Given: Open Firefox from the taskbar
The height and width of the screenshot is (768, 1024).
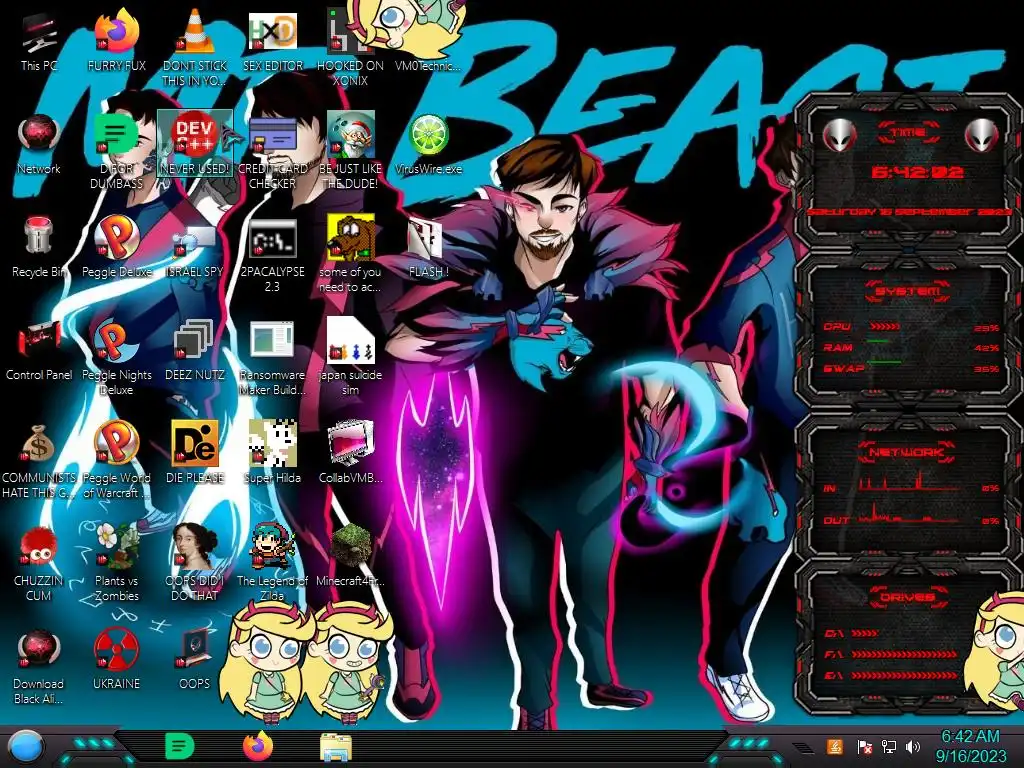Looking at the screenshot, I should click(x=258, y=746).
